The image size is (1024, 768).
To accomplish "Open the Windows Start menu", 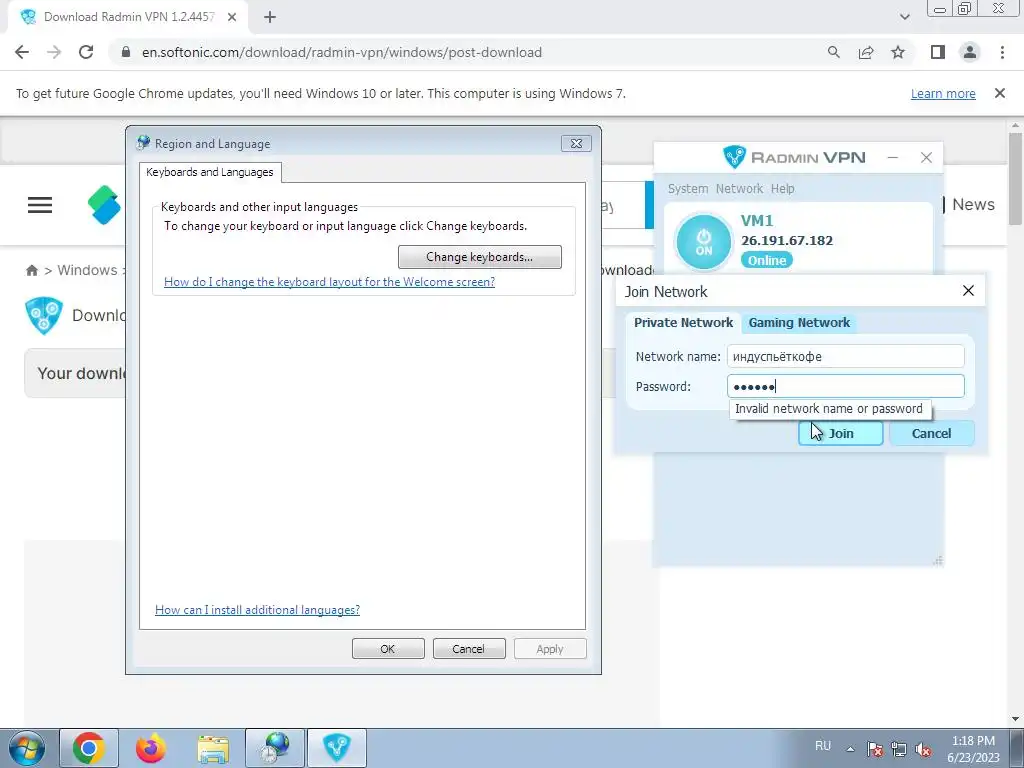I will 26,748.
